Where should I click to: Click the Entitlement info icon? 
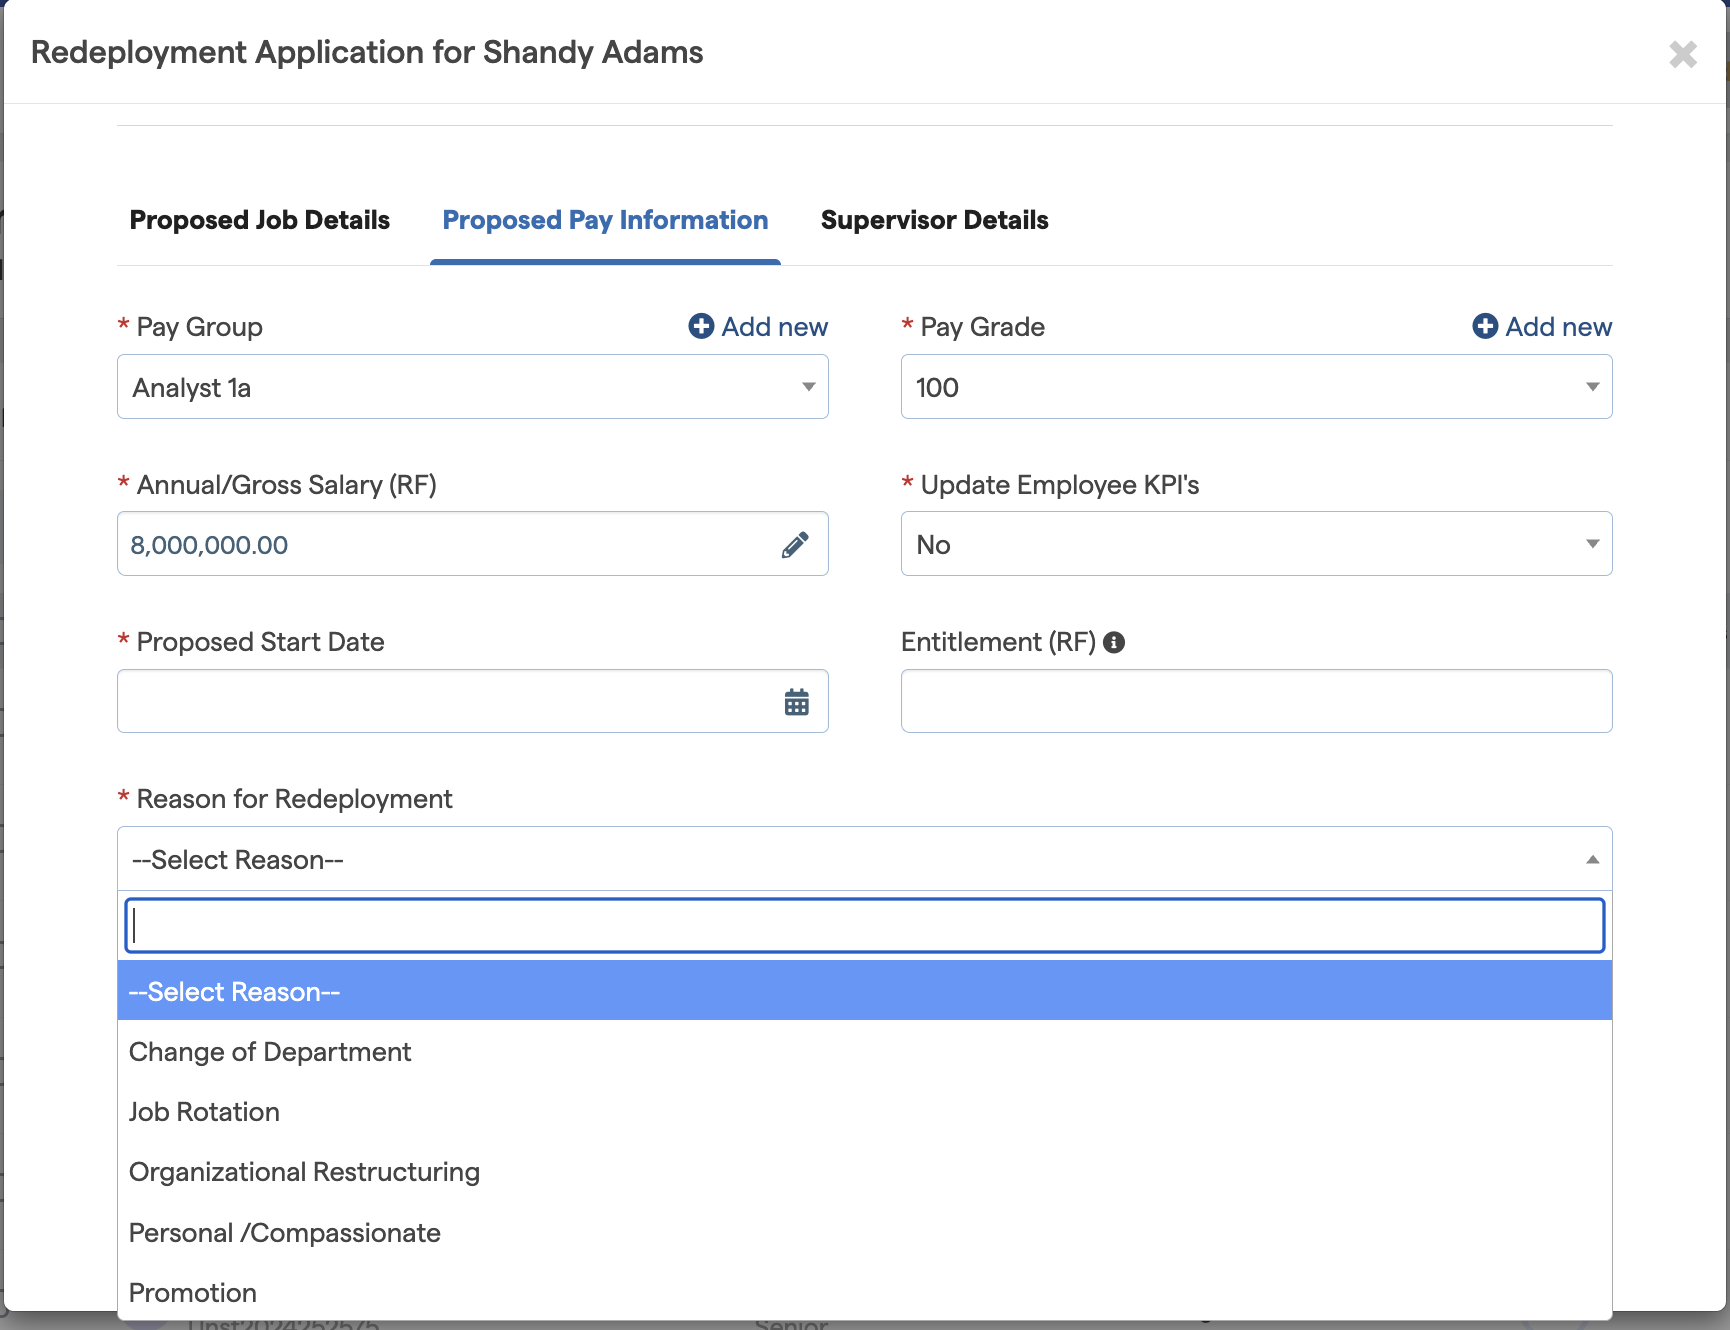(1114, 643)
